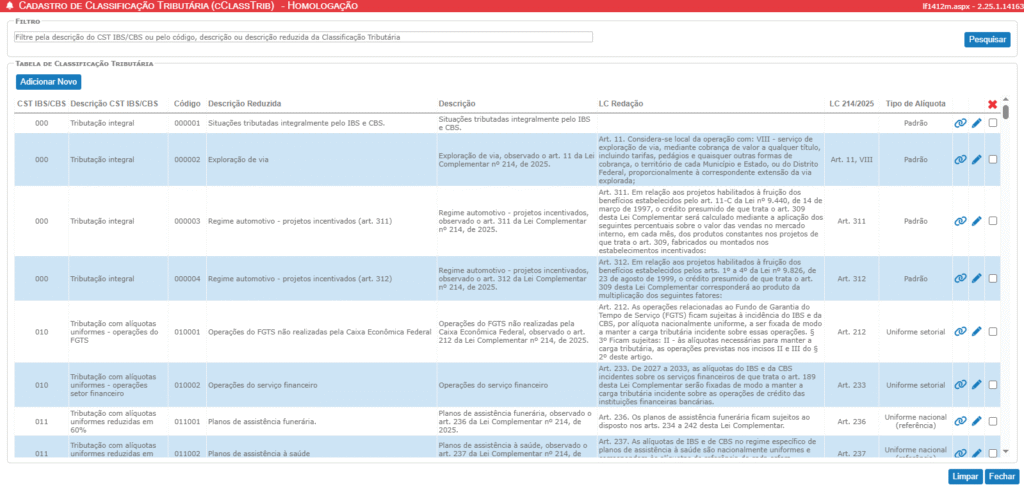Select checkbox for Exploração de via row
Image resolution: width=1024 pixels, height=494 pixels.
click(993, 159)
